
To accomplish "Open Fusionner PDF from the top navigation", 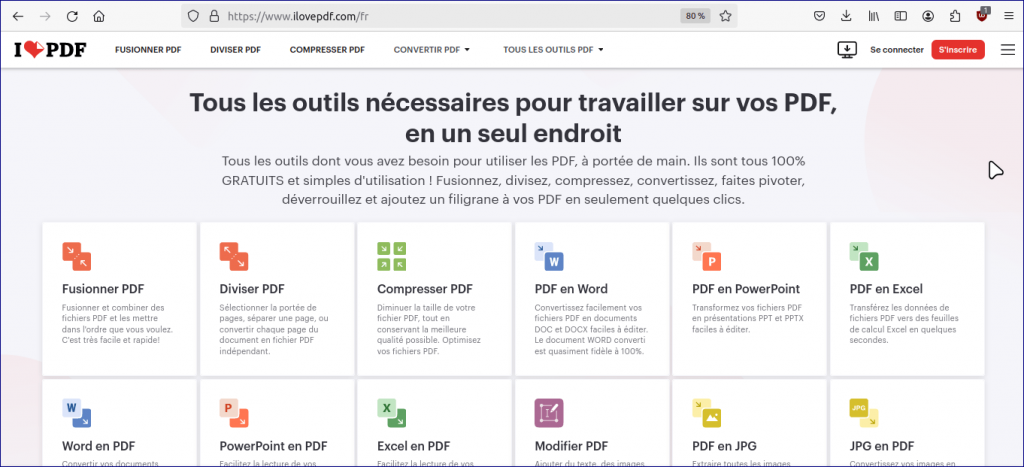I will click(150, 49).
